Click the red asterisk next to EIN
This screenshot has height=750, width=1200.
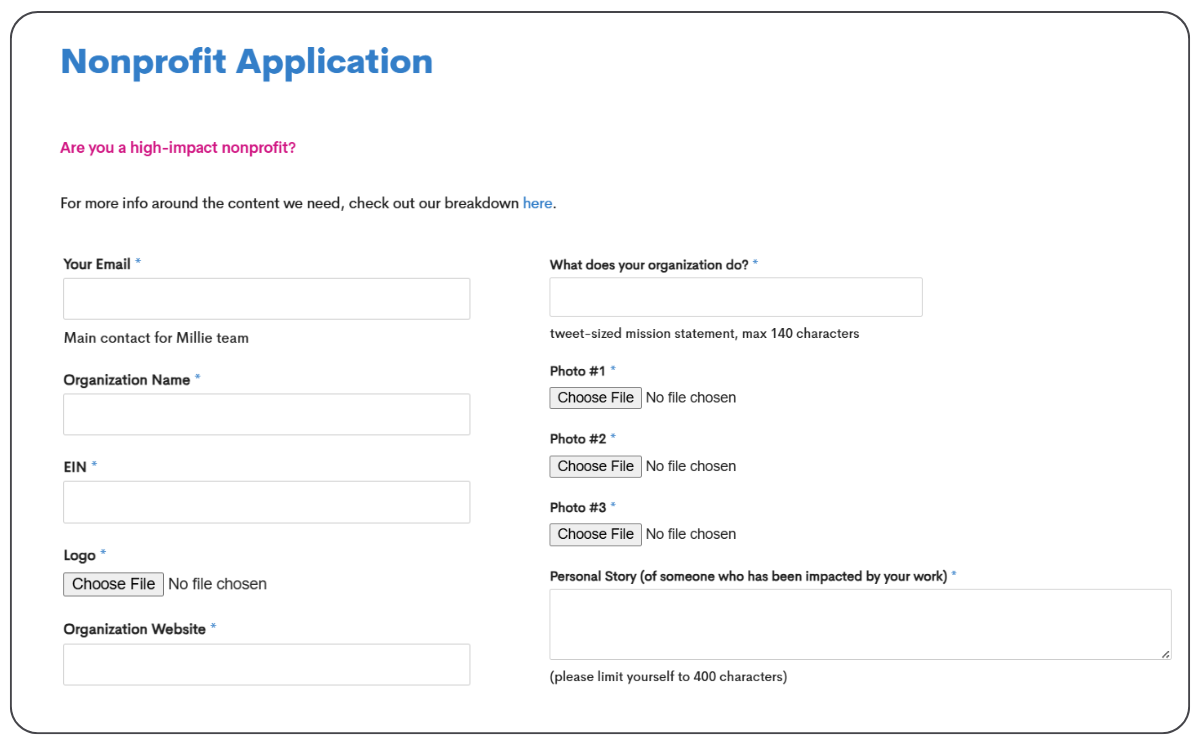pos(93,466)
